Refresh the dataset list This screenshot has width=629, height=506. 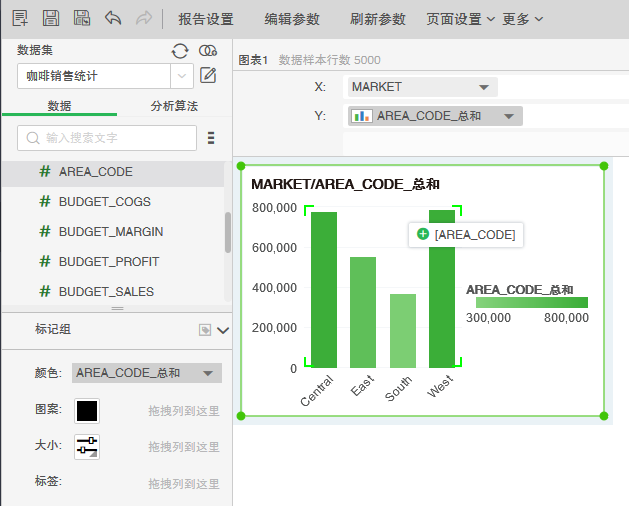pos(180,50)
